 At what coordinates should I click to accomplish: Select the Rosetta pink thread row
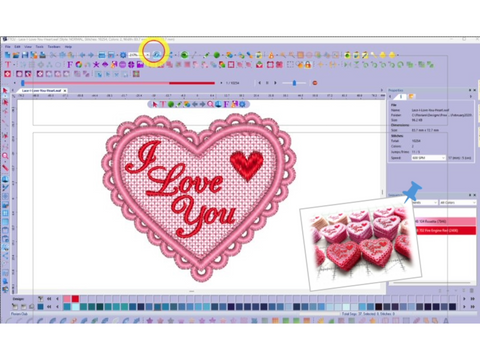tap(445, 221)
